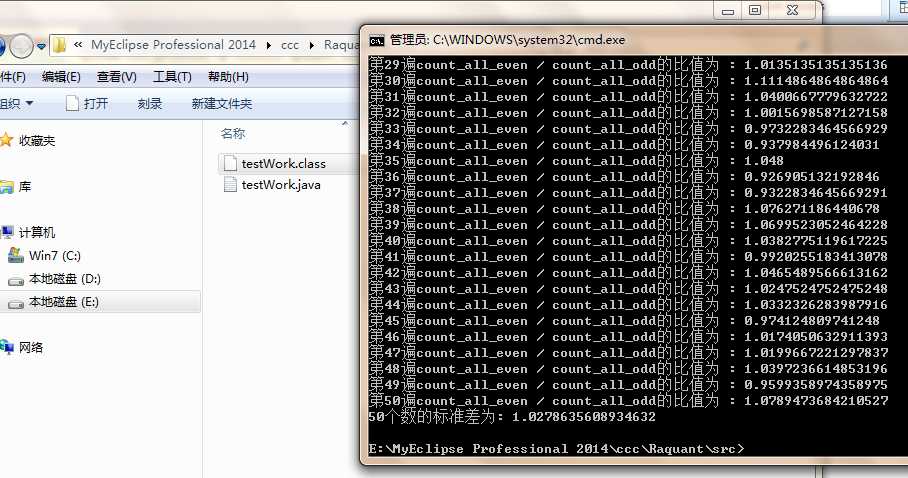Screen dimensions: 908x478
Task: Click the value 0.937984496124031 on line 第34遍
Action: pyautogui.click(x=811, y=144)
